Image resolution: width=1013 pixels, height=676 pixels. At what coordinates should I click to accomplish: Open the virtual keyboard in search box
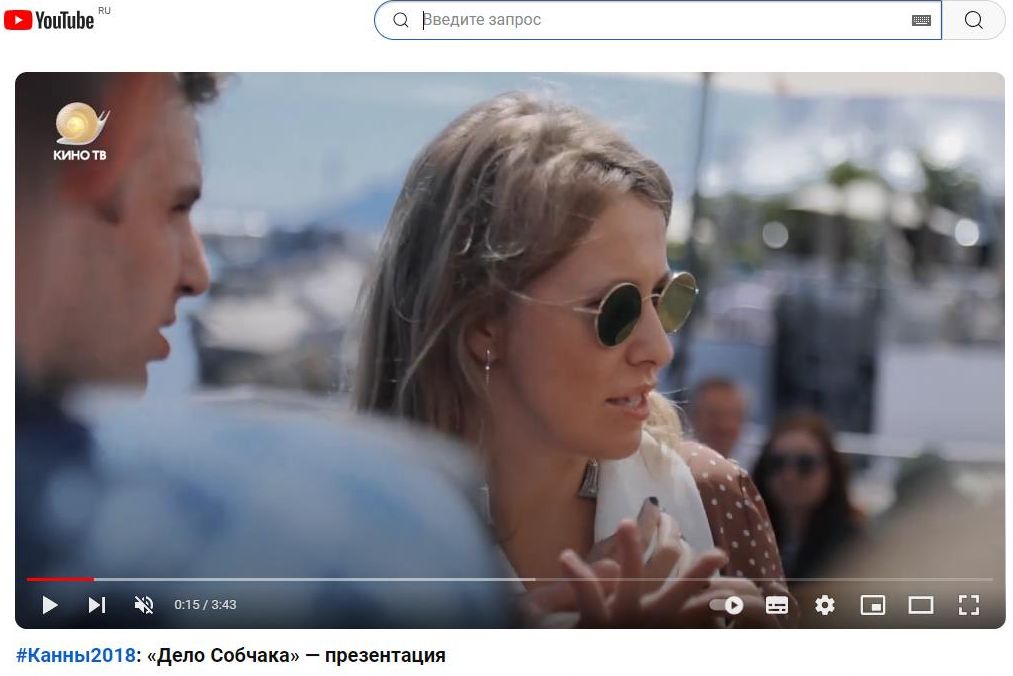[921, 20]
